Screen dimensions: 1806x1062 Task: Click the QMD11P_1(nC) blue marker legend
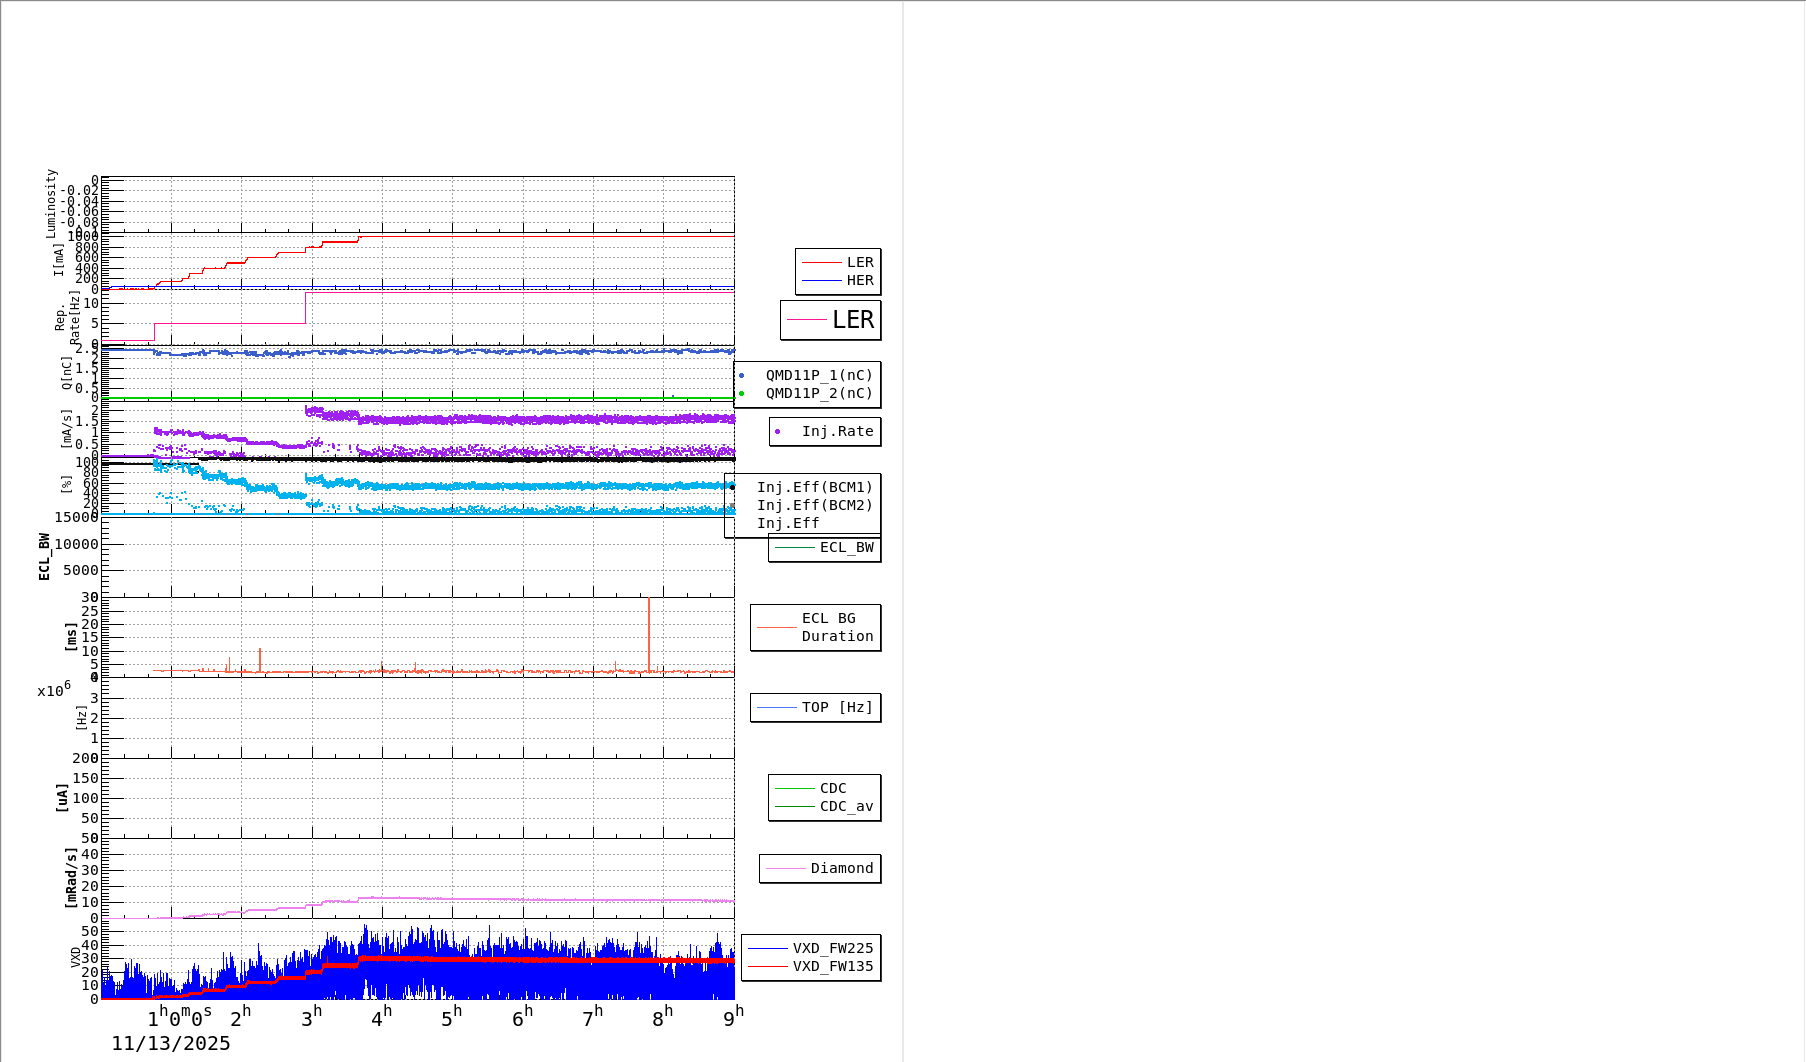pyautogui.click(x=808, y=376)
